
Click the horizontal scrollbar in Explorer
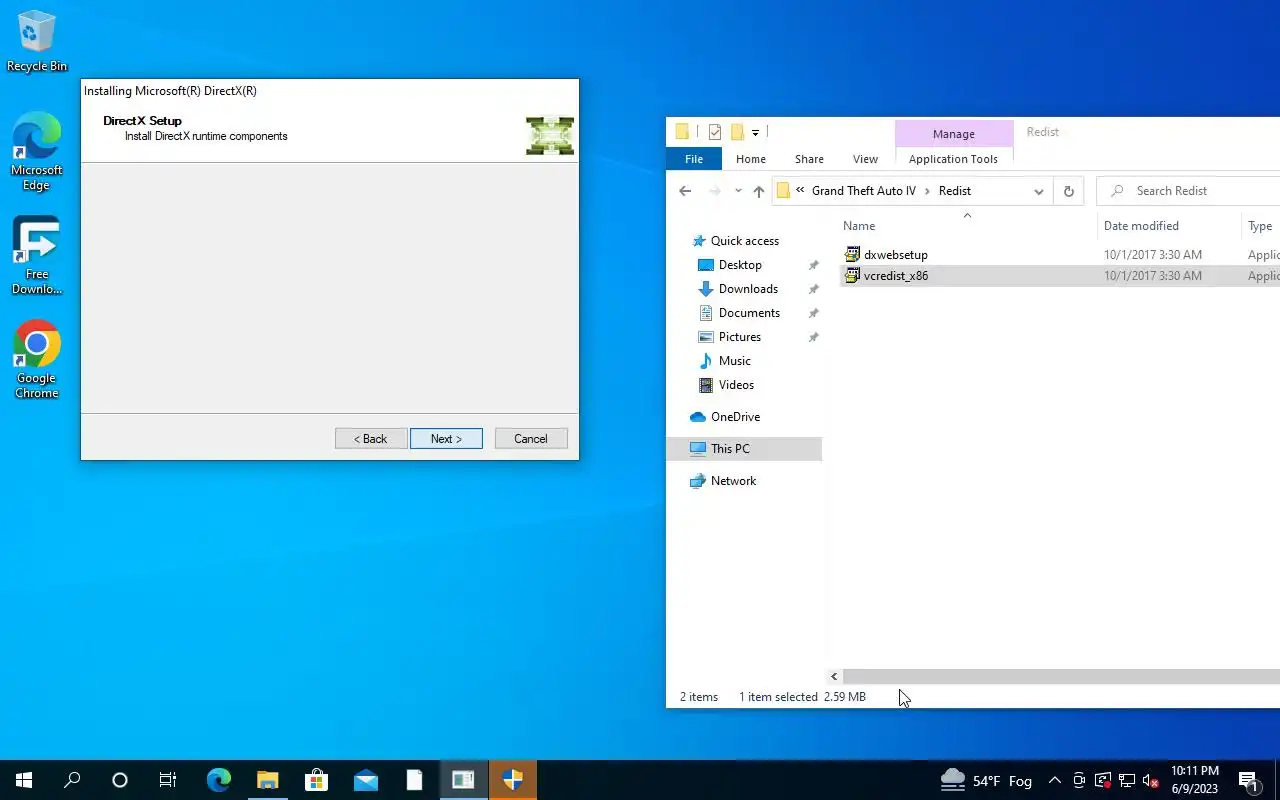[x=1061, y=677]
